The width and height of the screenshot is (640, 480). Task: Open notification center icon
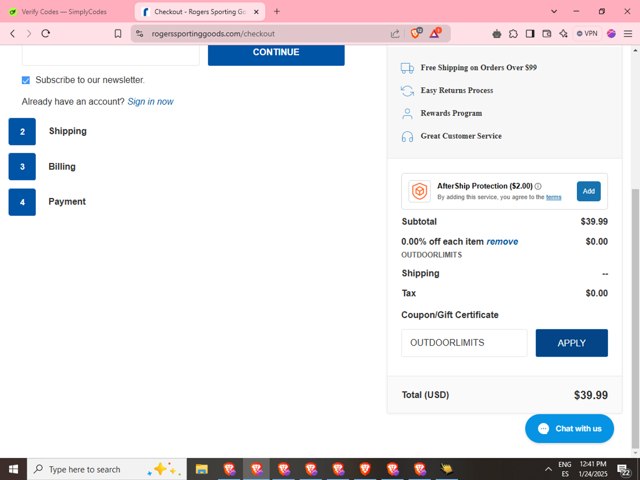pos(624,469)
